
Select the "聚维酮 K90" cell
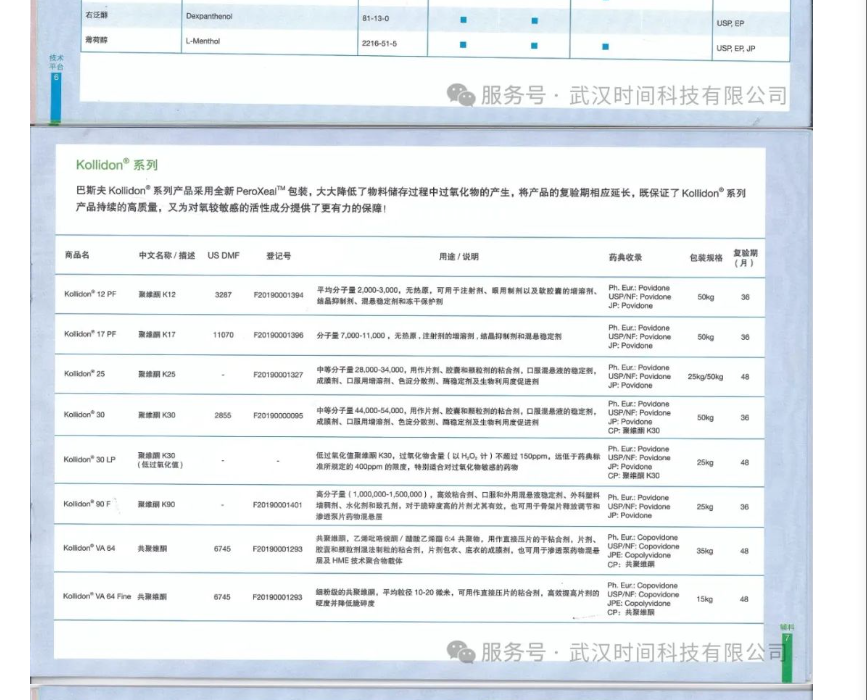[x=156, y=504]
